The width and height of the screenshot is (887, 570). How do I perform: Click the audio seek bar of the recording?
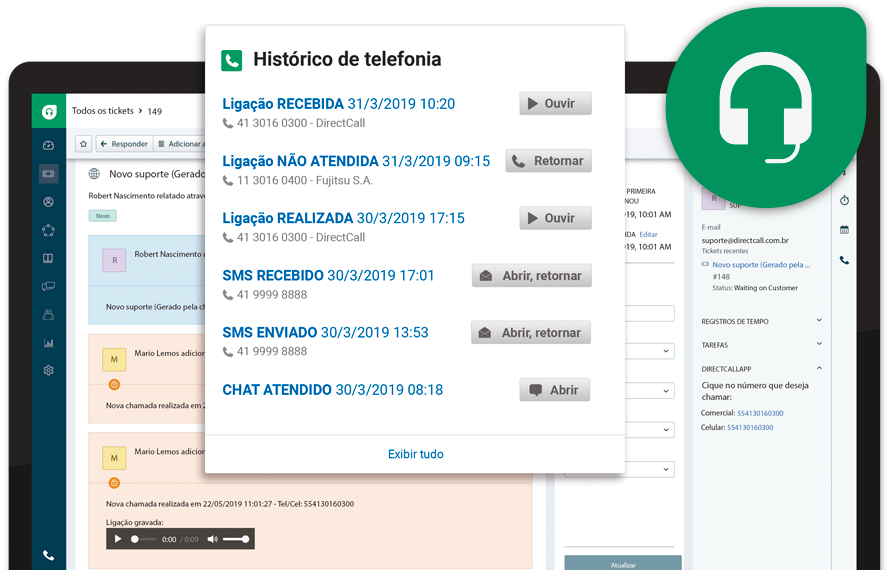[x=144, y=539]
